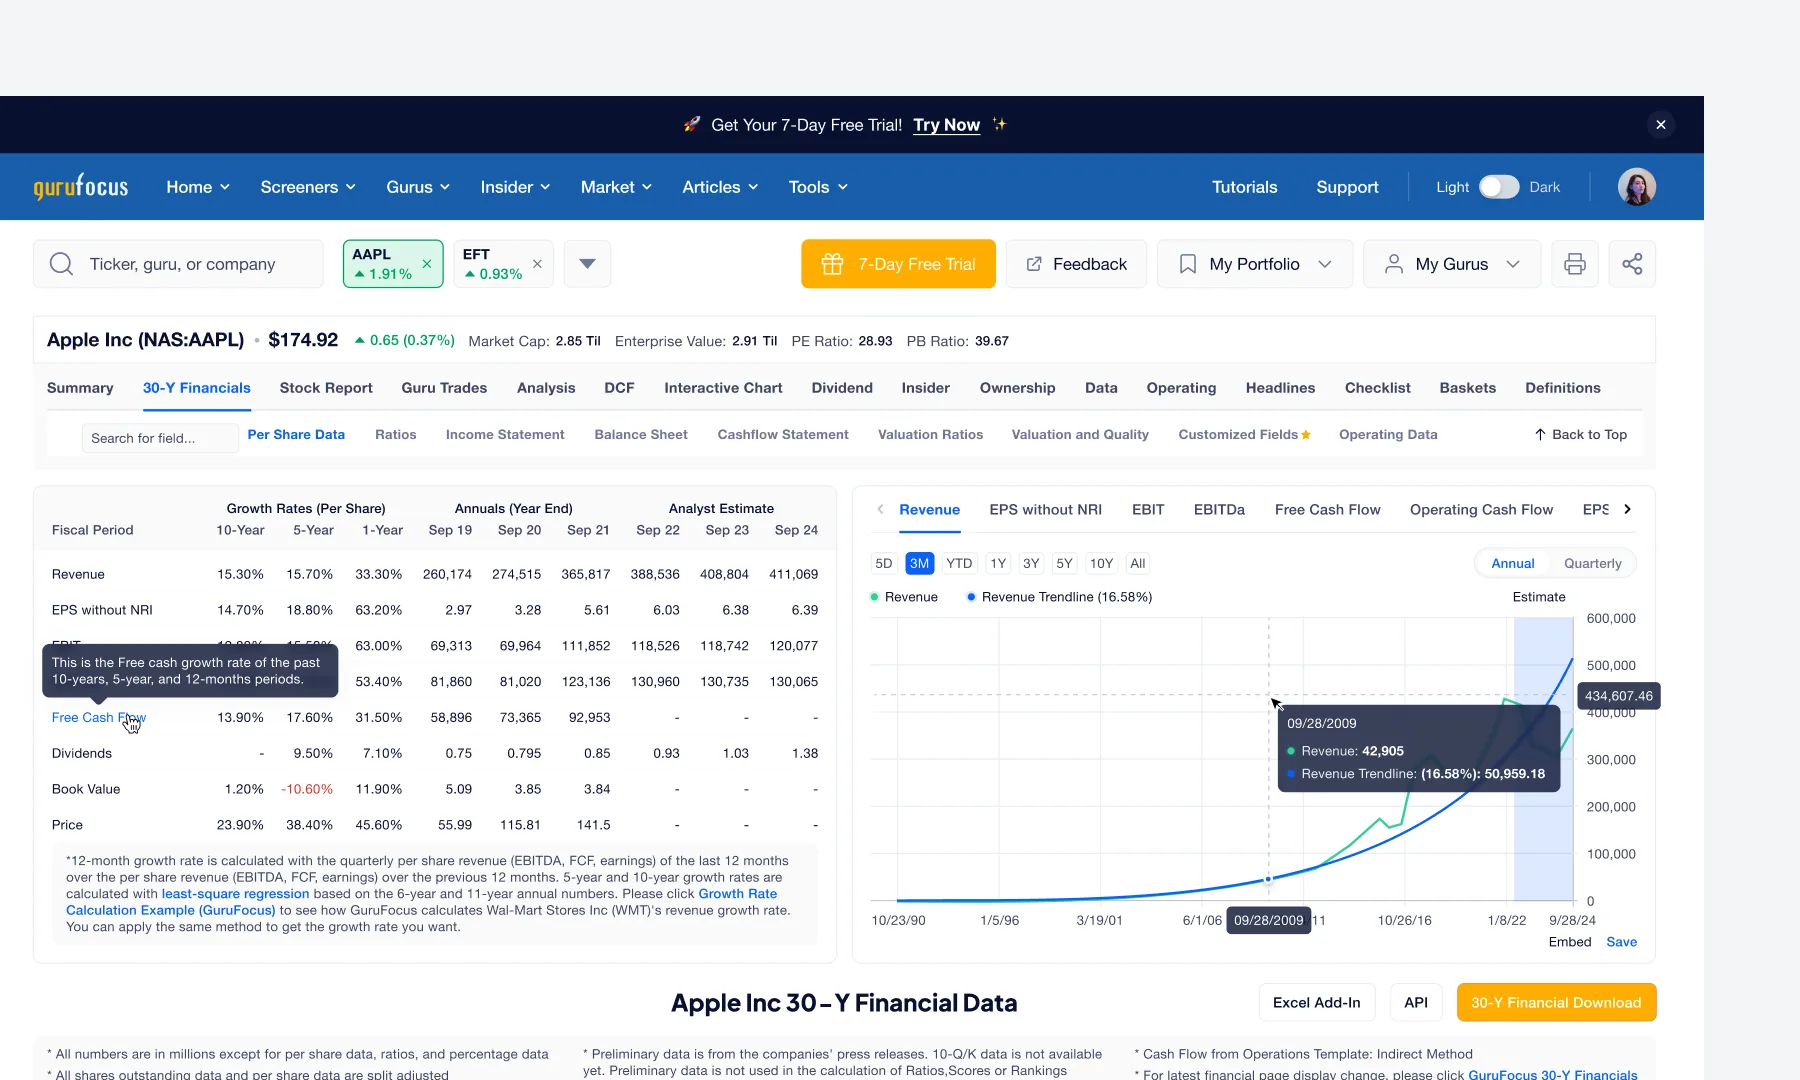Click the GuruFocus logo
This screenshot has width=1800, height=1080.
81,186
